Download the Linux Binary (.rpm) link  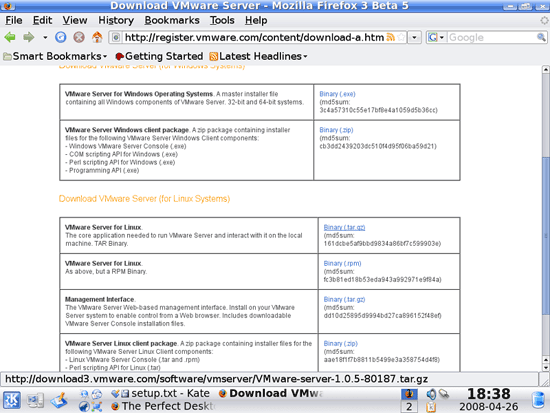click(342, 263)
